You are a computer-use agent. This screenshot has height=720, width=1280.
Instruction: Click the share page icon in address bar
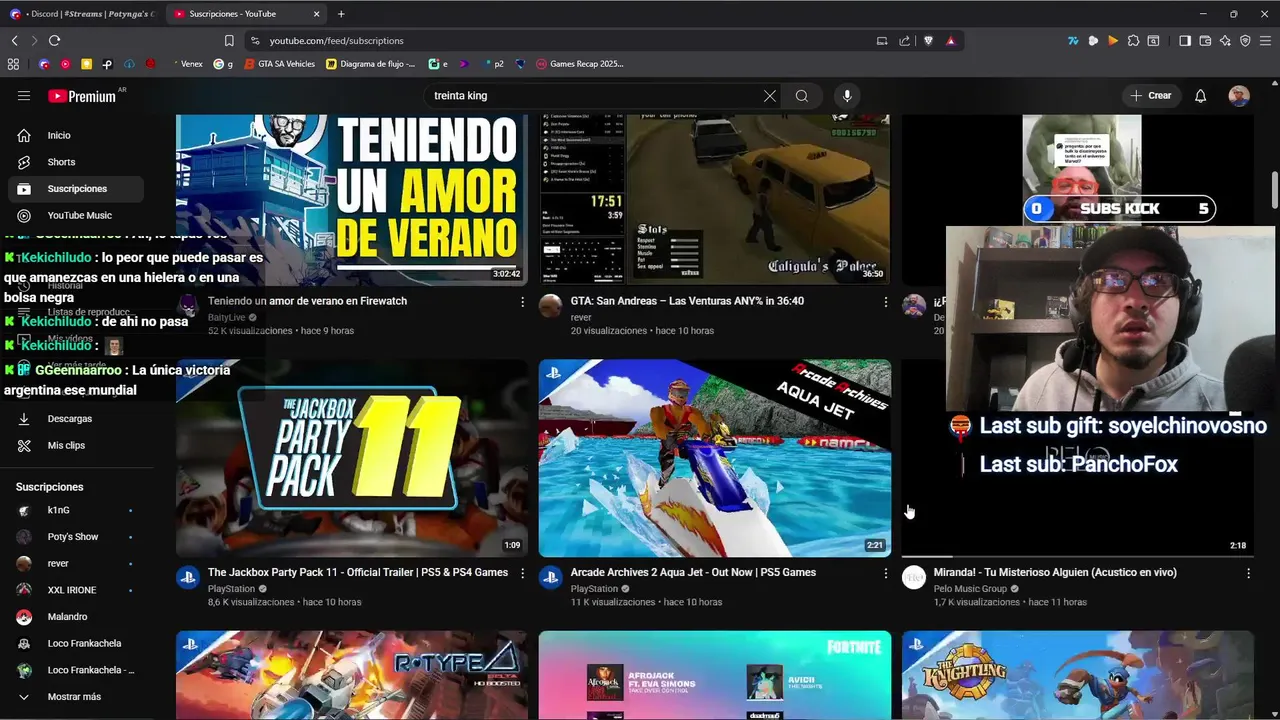[x=905, y=41]
